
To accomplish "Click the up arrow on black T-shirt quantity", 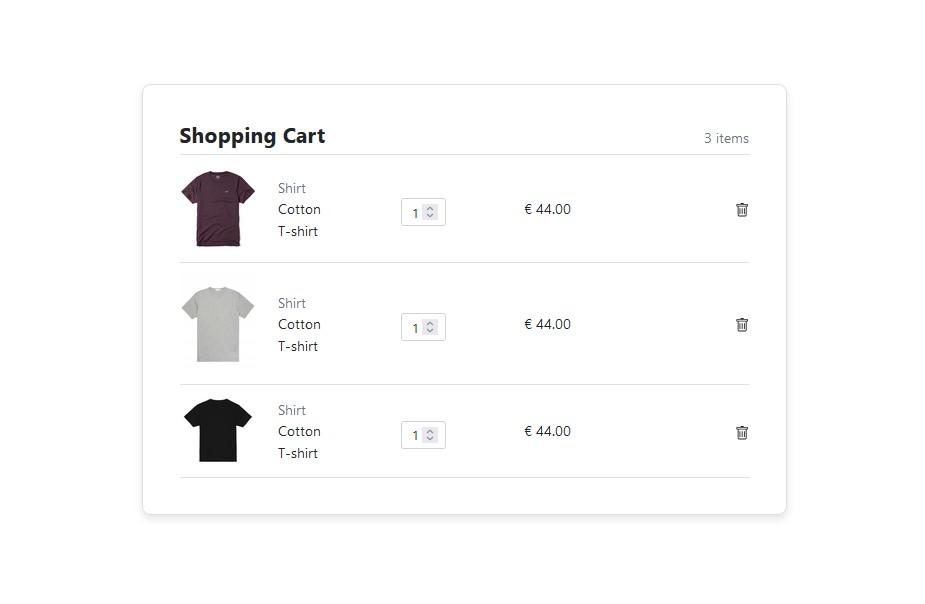I will tap(431, 430).
